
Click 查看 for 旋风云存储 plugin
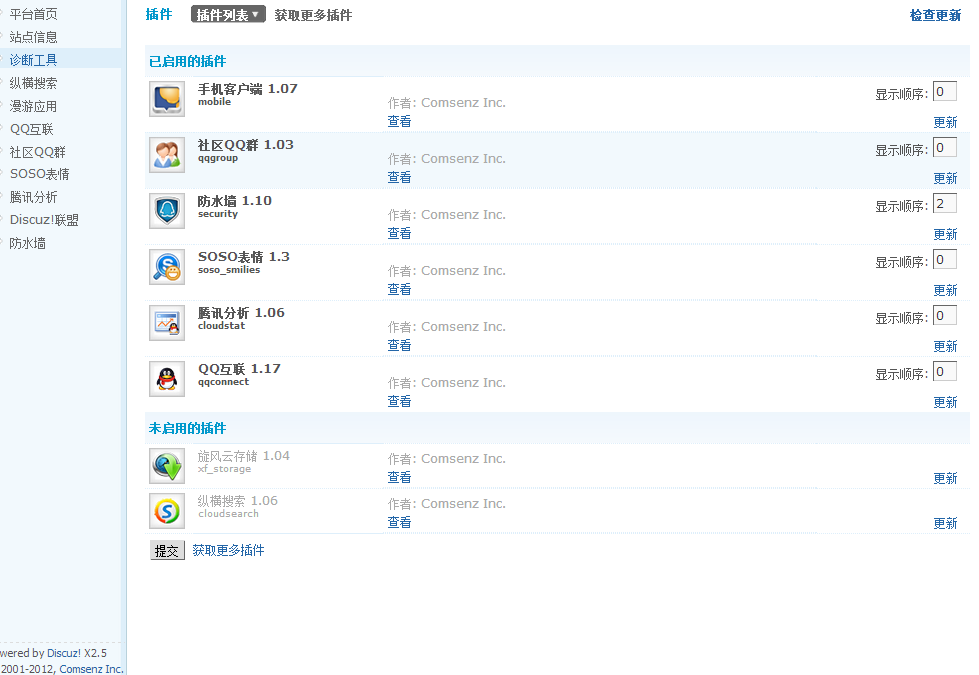[399, 477]
